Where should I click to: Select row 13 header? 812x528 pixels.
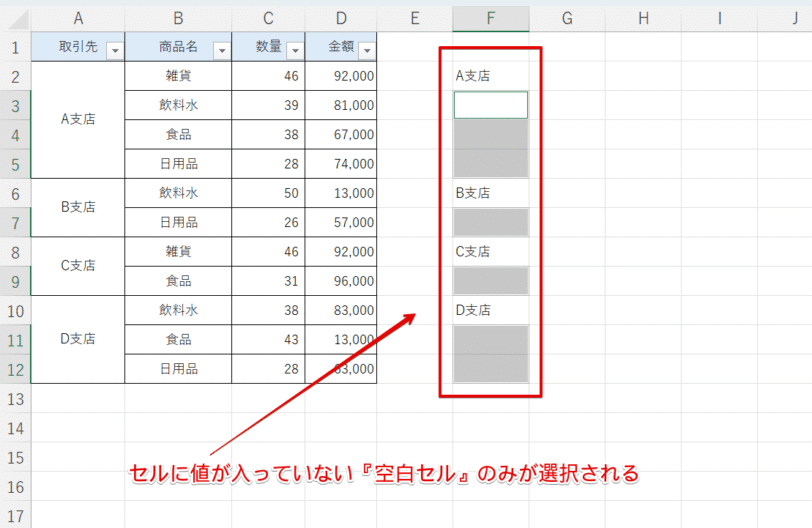pyautogui.click(x=16, y=399)
